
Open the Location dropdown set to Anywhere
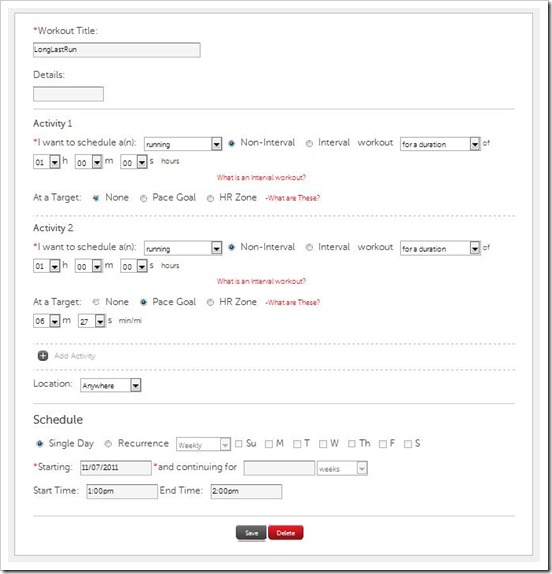tap(111, 385)
